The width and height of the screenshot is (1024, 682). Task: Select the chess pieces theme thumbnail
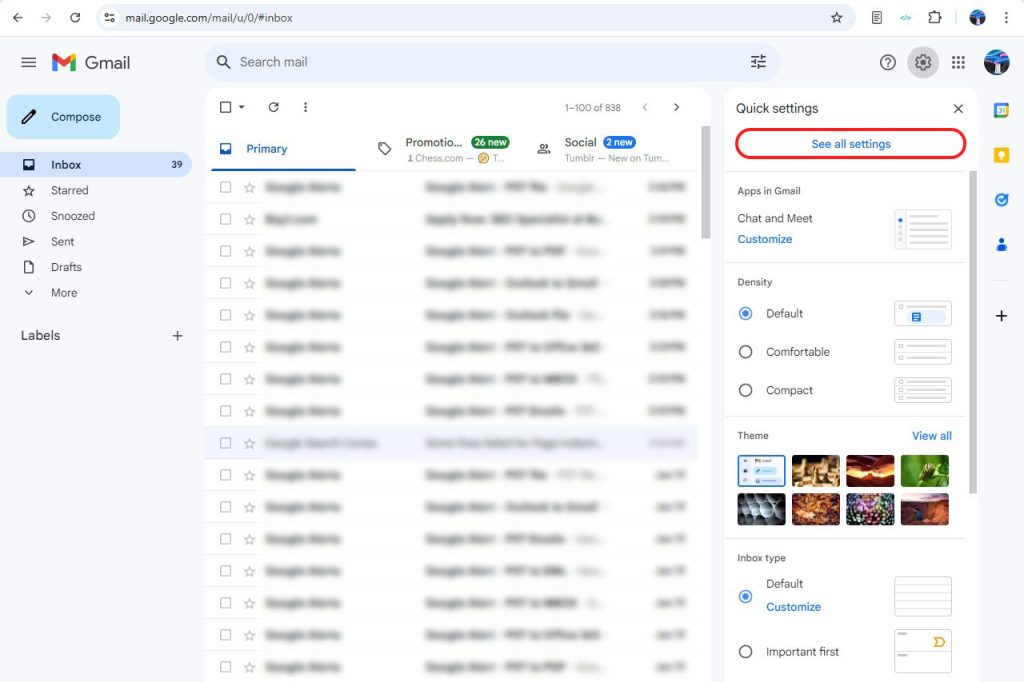pyautogui.click(x=816, y=471)
